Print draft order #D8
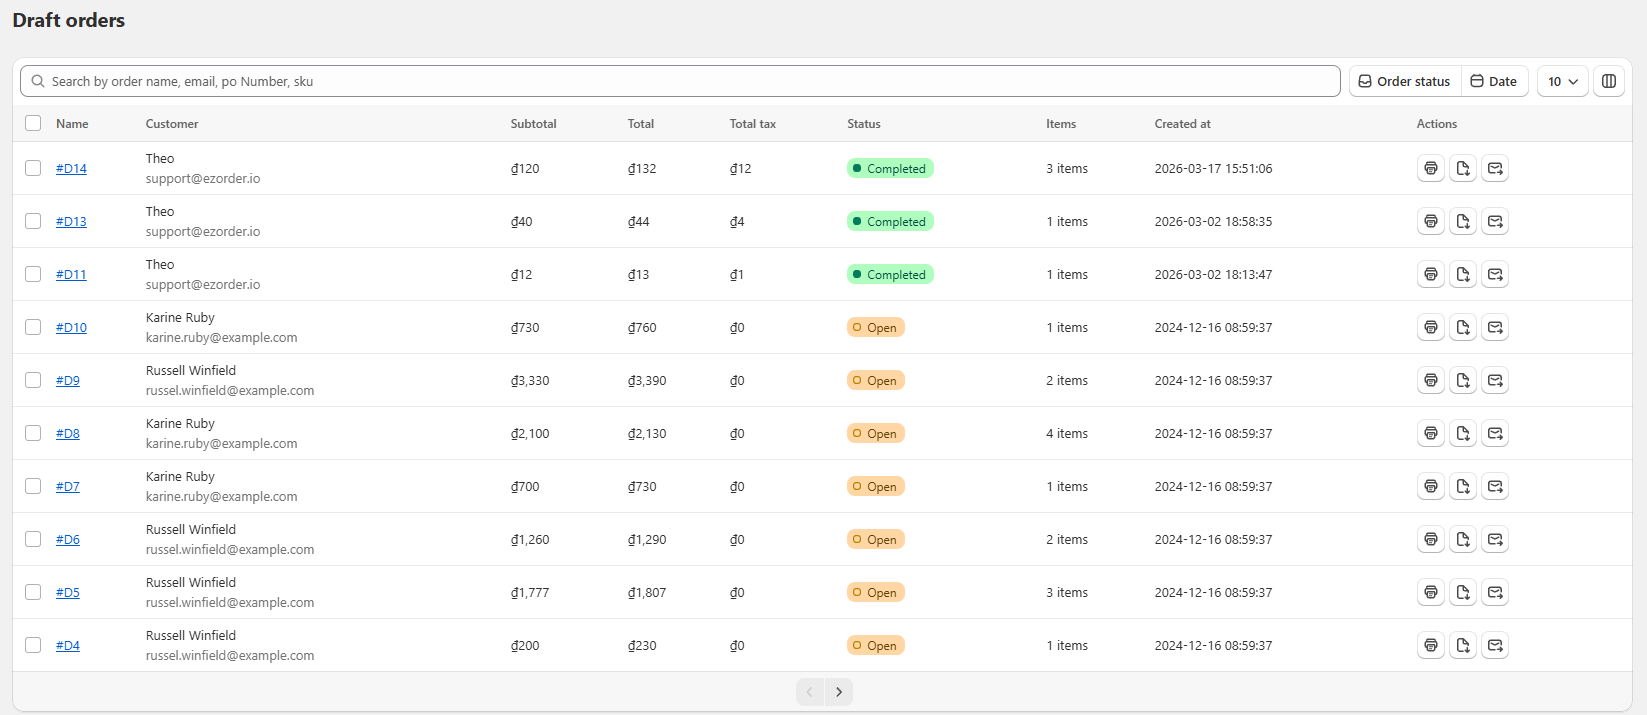The height and width of the screenshot is (715, 1647). [1431, 433]
